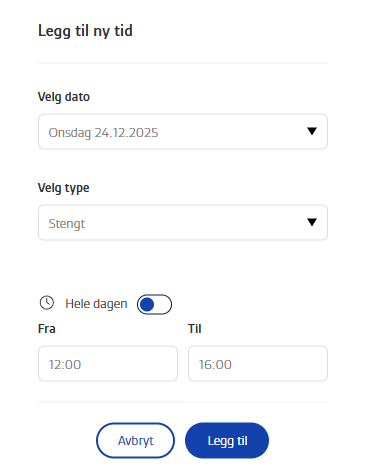
Task: Click the Til time field showing 16:00
Action: (258, 364)
